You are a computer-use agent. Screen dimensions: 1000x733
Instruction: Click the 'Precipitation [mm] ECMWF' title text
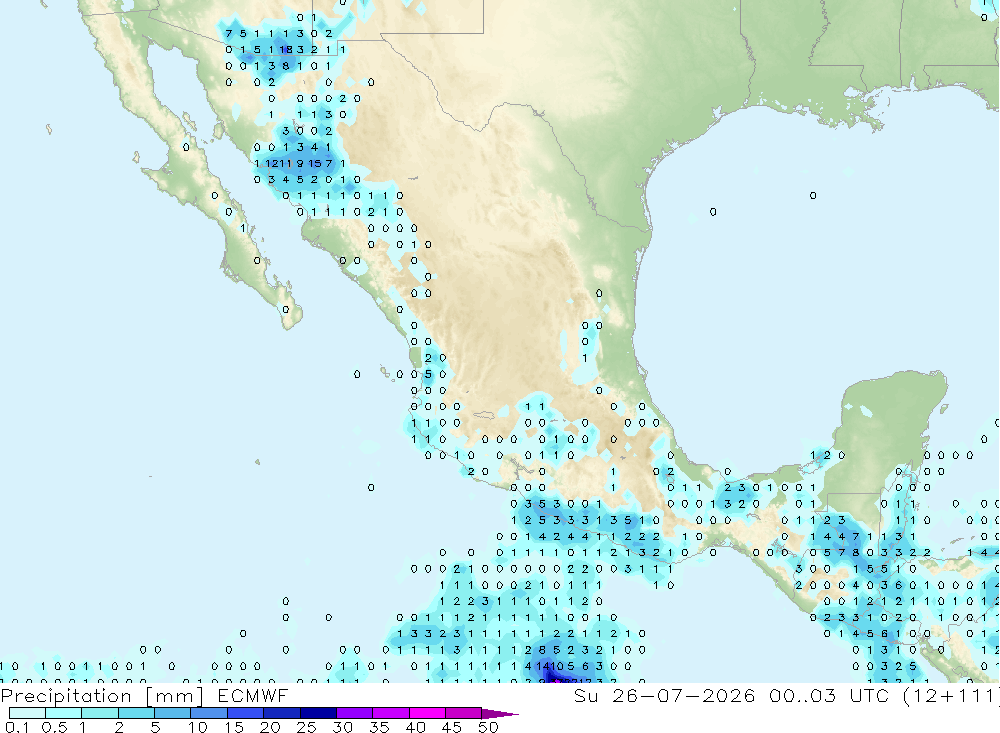[144, 696]
